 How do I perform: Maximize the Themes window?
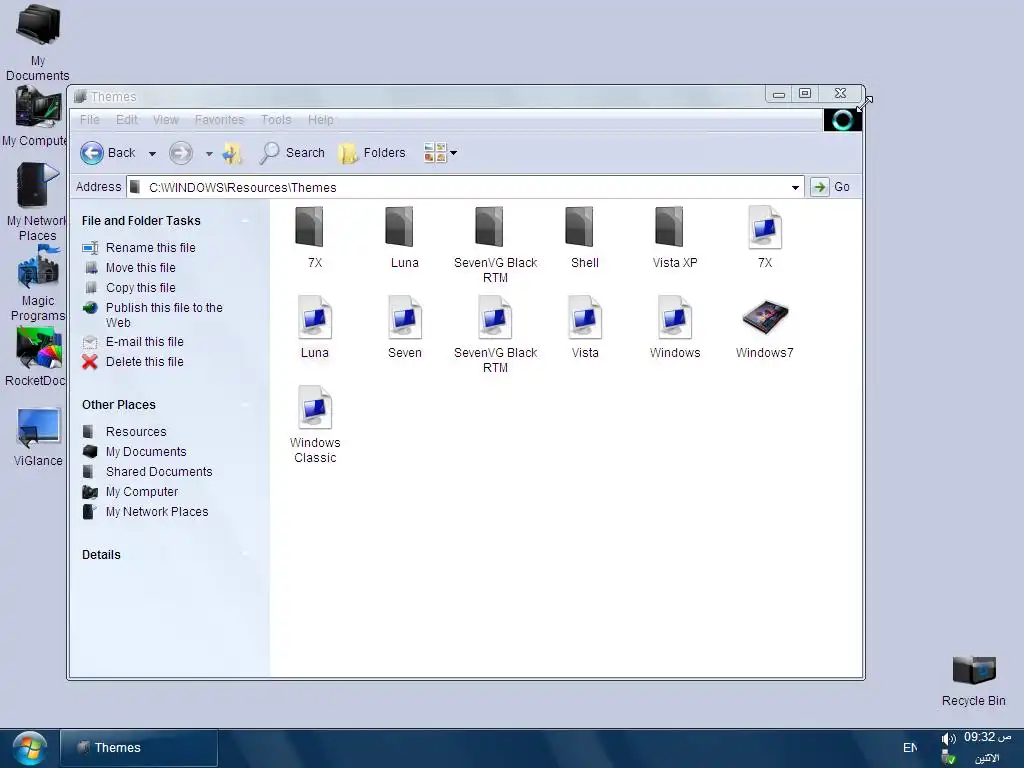point(805,94)
